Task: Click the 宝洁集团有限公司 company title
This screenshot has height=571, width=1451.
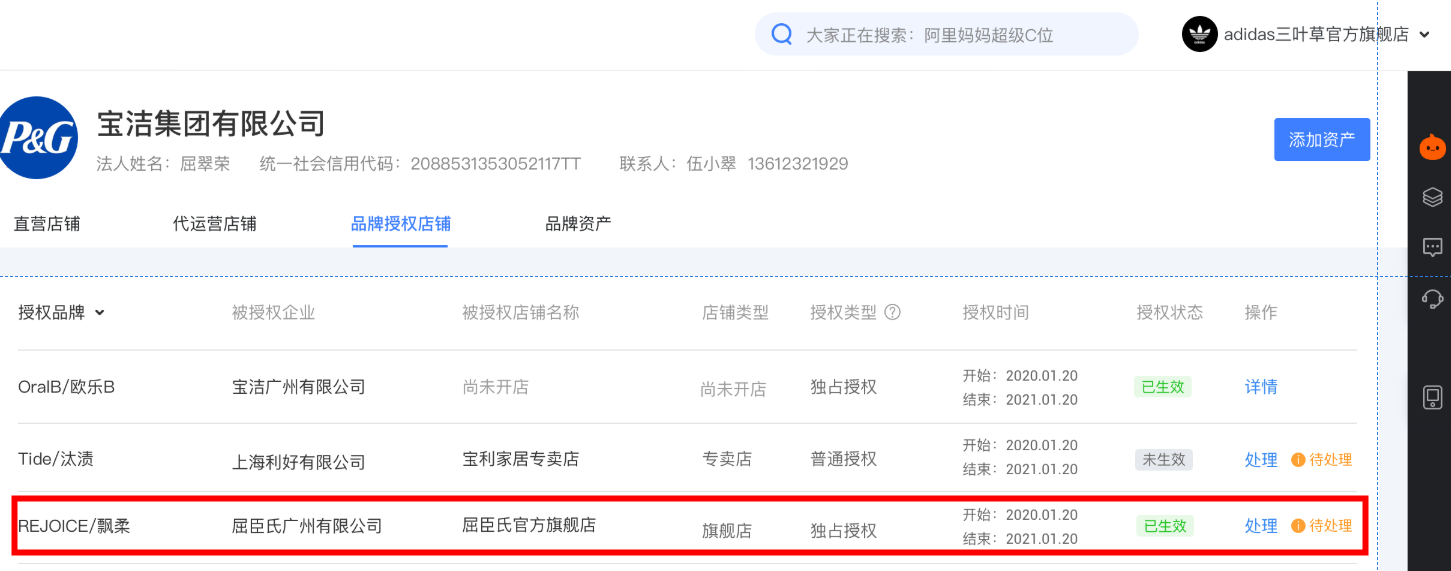Action: coord(211,124)
